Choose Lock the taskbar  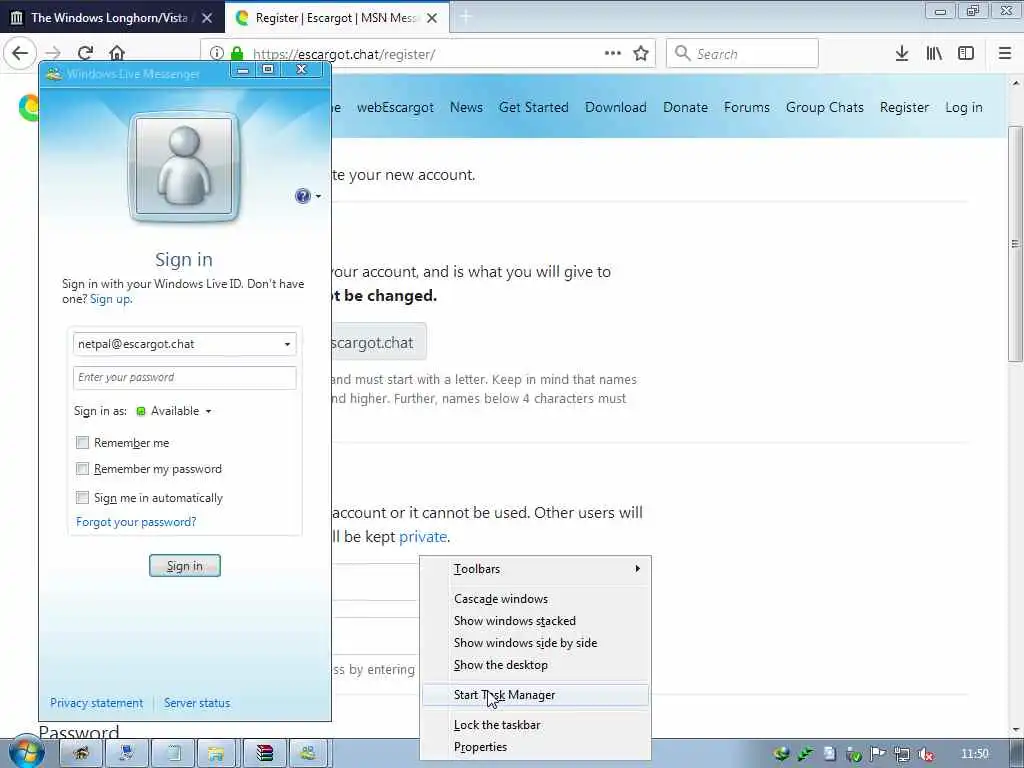point(536,725)
